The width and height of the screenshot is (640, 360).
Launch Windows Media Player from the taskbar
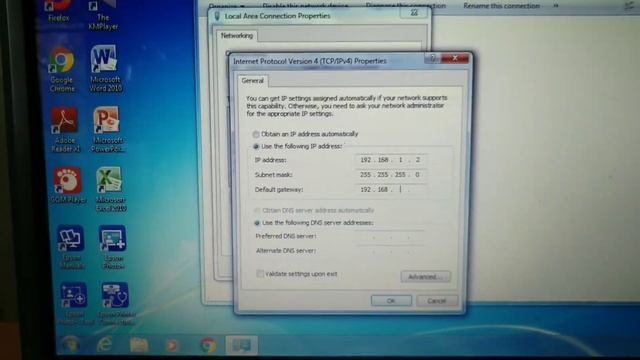pos(172,346)
